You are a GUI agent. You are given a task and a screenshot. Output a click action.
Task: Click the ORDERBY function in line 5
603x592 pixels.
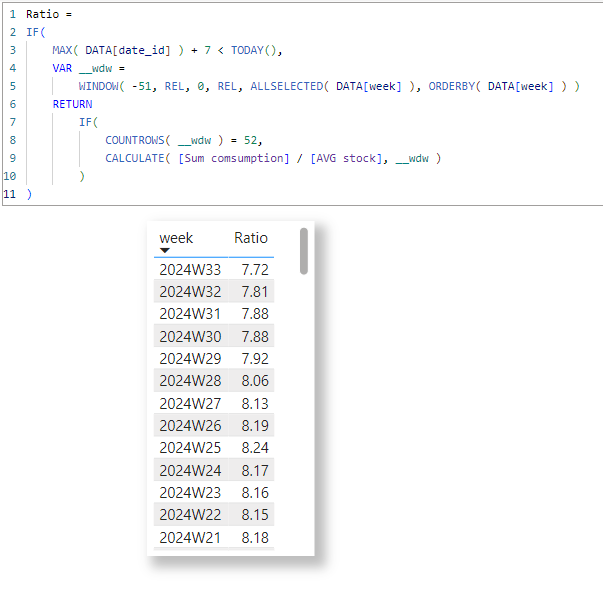451,86
